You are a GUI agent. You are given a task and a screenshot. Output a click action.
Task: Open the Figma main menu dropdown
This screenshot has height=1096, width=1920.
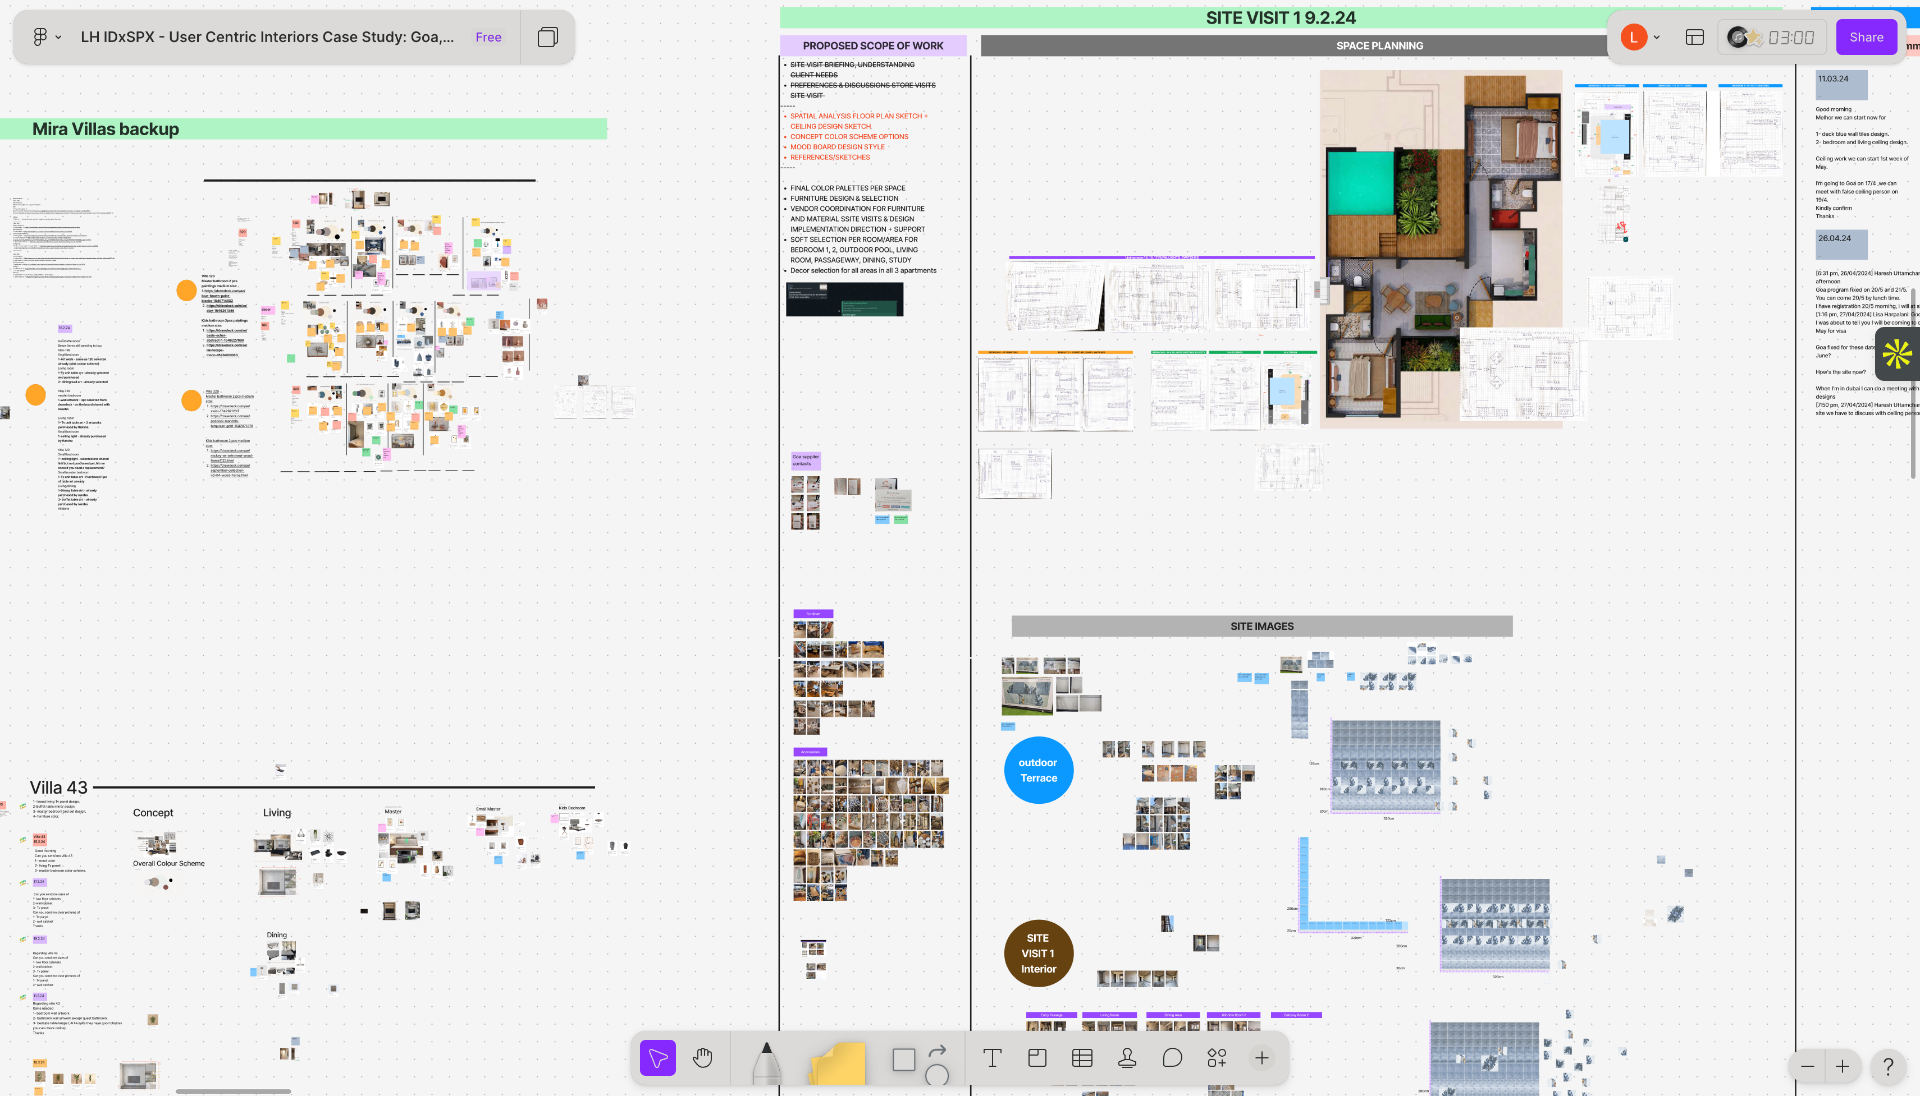pos(46,37)
